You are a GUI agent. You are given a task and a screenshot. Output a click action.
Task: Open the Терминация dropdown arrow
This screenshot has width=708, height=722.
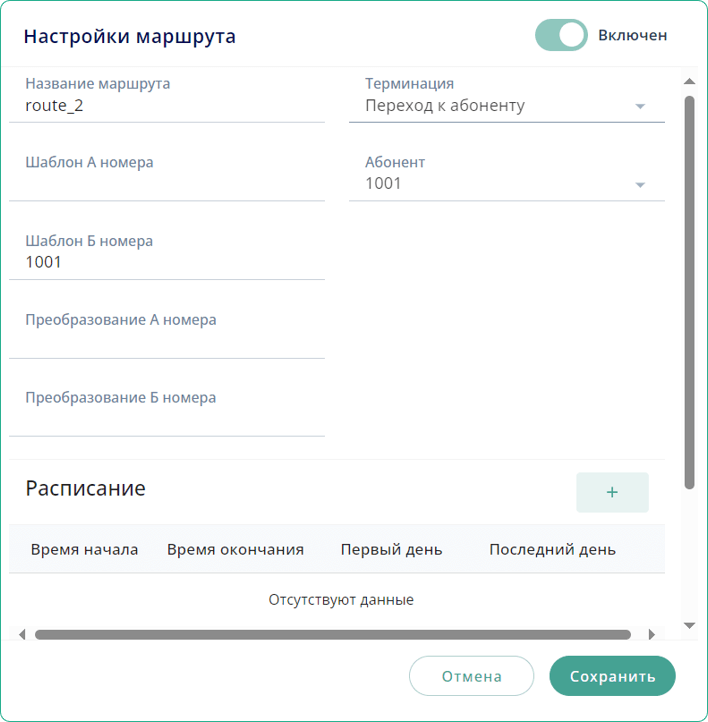point(640,106)
